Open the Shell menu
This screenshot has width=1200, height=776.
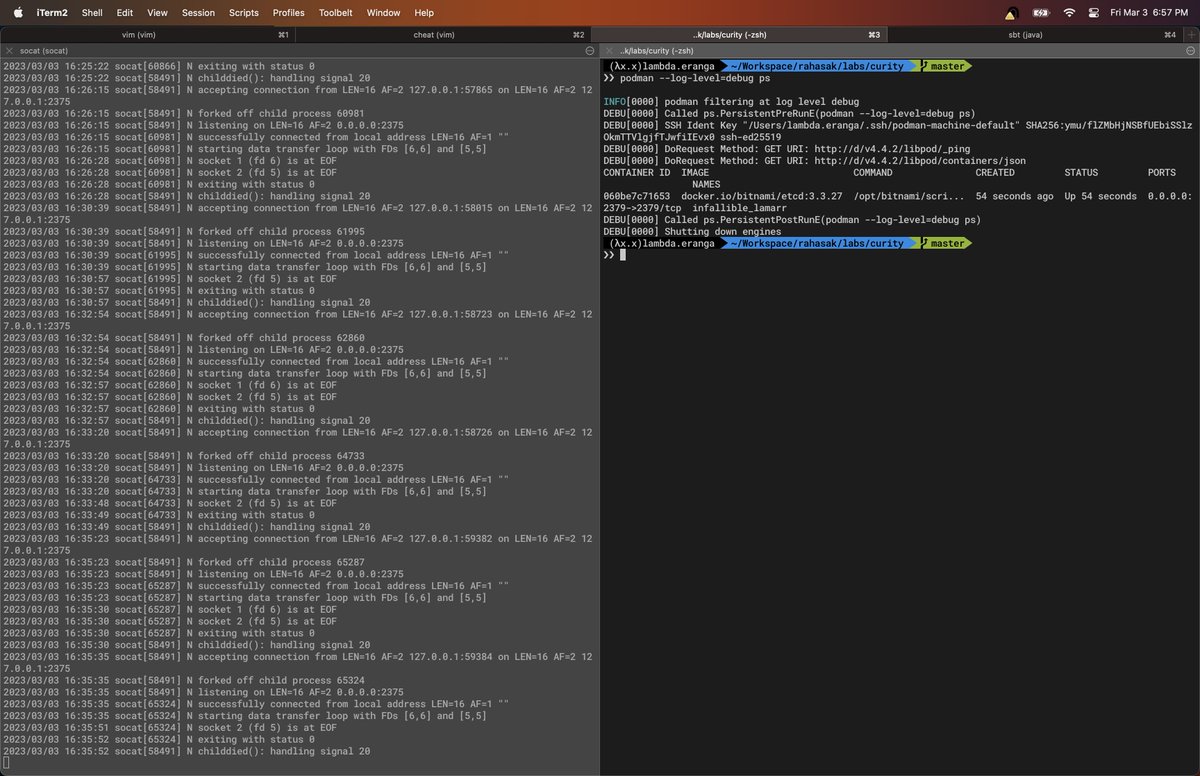point(91,13)
